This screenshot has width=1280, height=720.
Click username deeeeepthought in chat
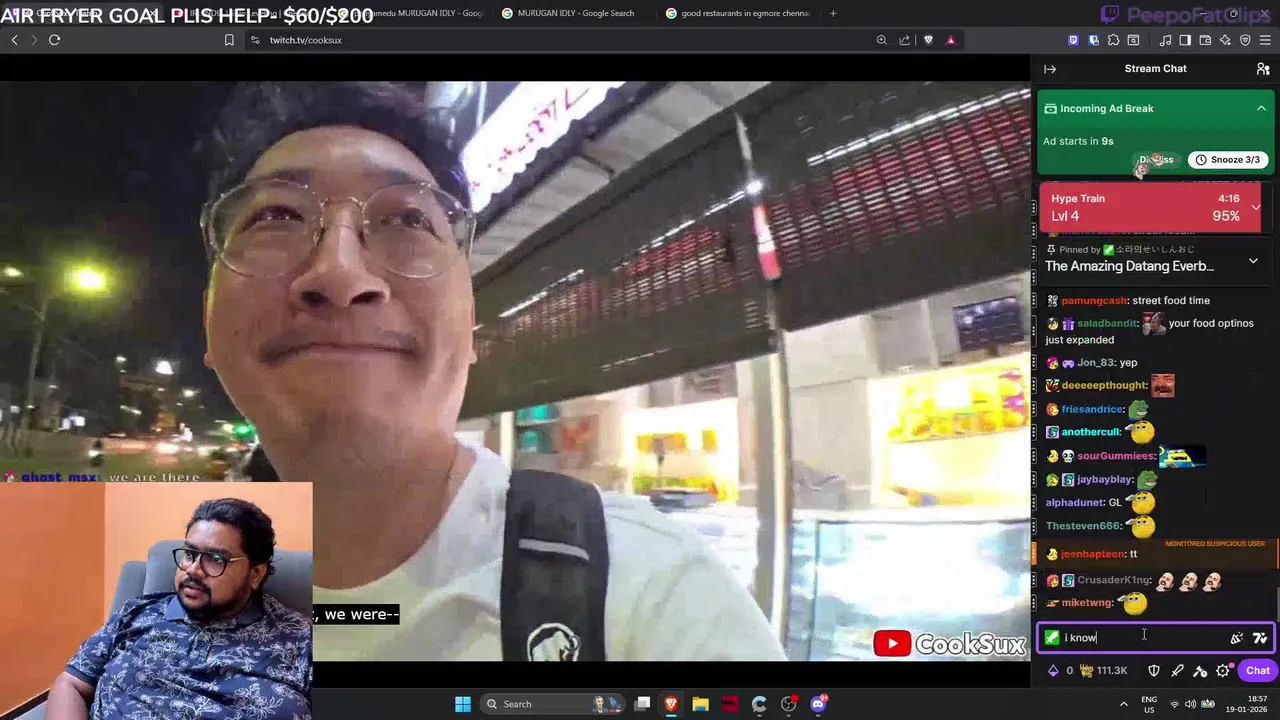coord(1104,385)
